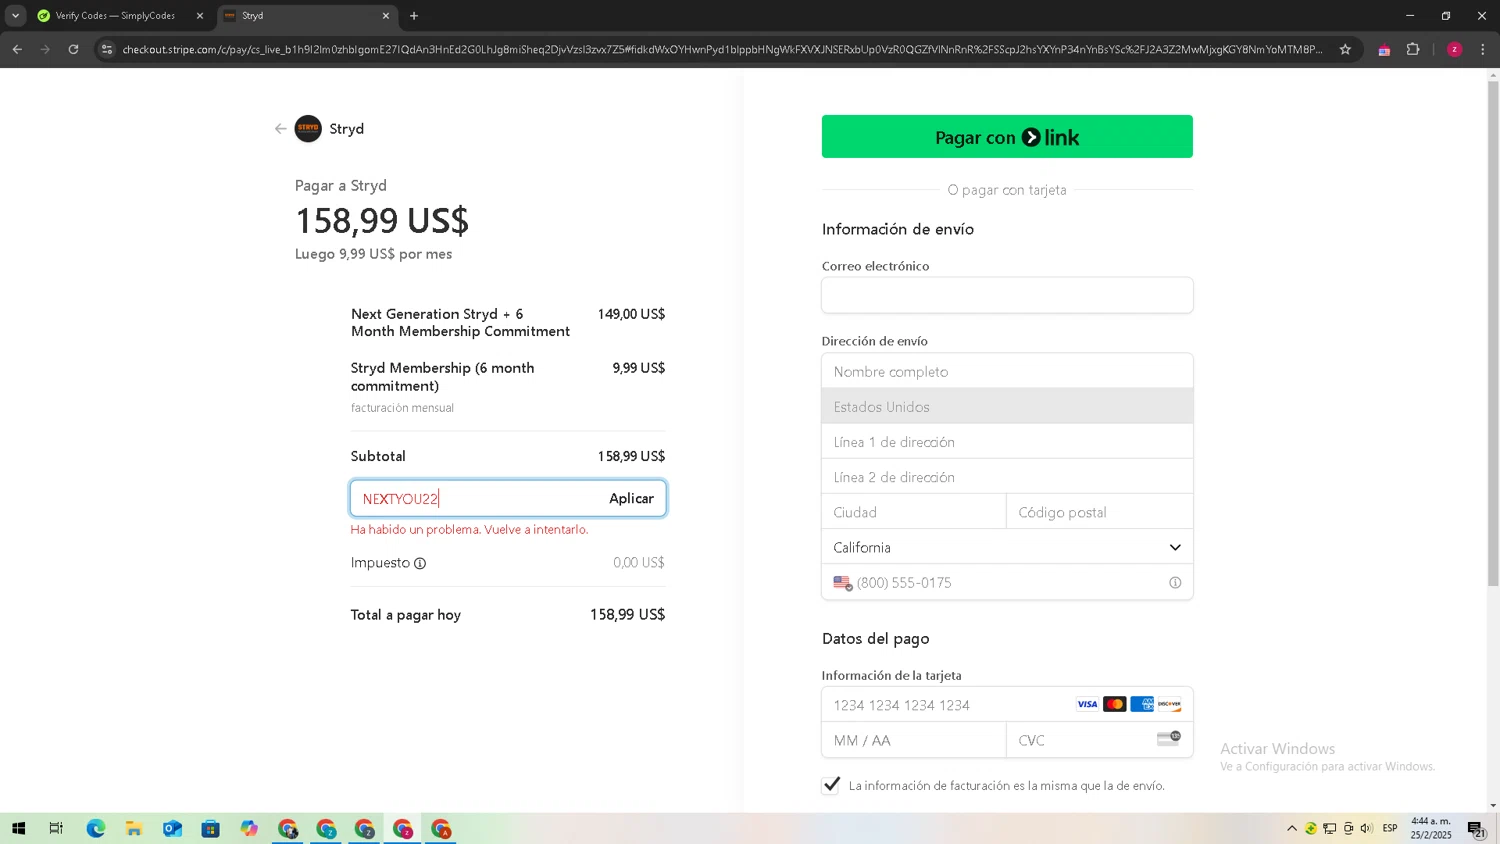Click the ESP language indicator

coord(1390,828)
